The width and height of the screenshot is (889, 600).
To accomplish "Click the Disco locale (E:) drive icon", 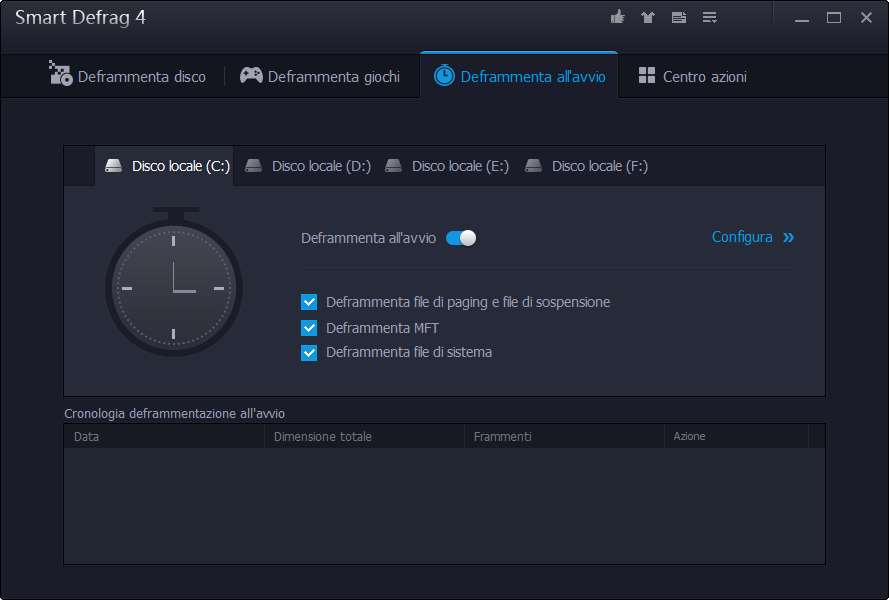I will [394, 166].
